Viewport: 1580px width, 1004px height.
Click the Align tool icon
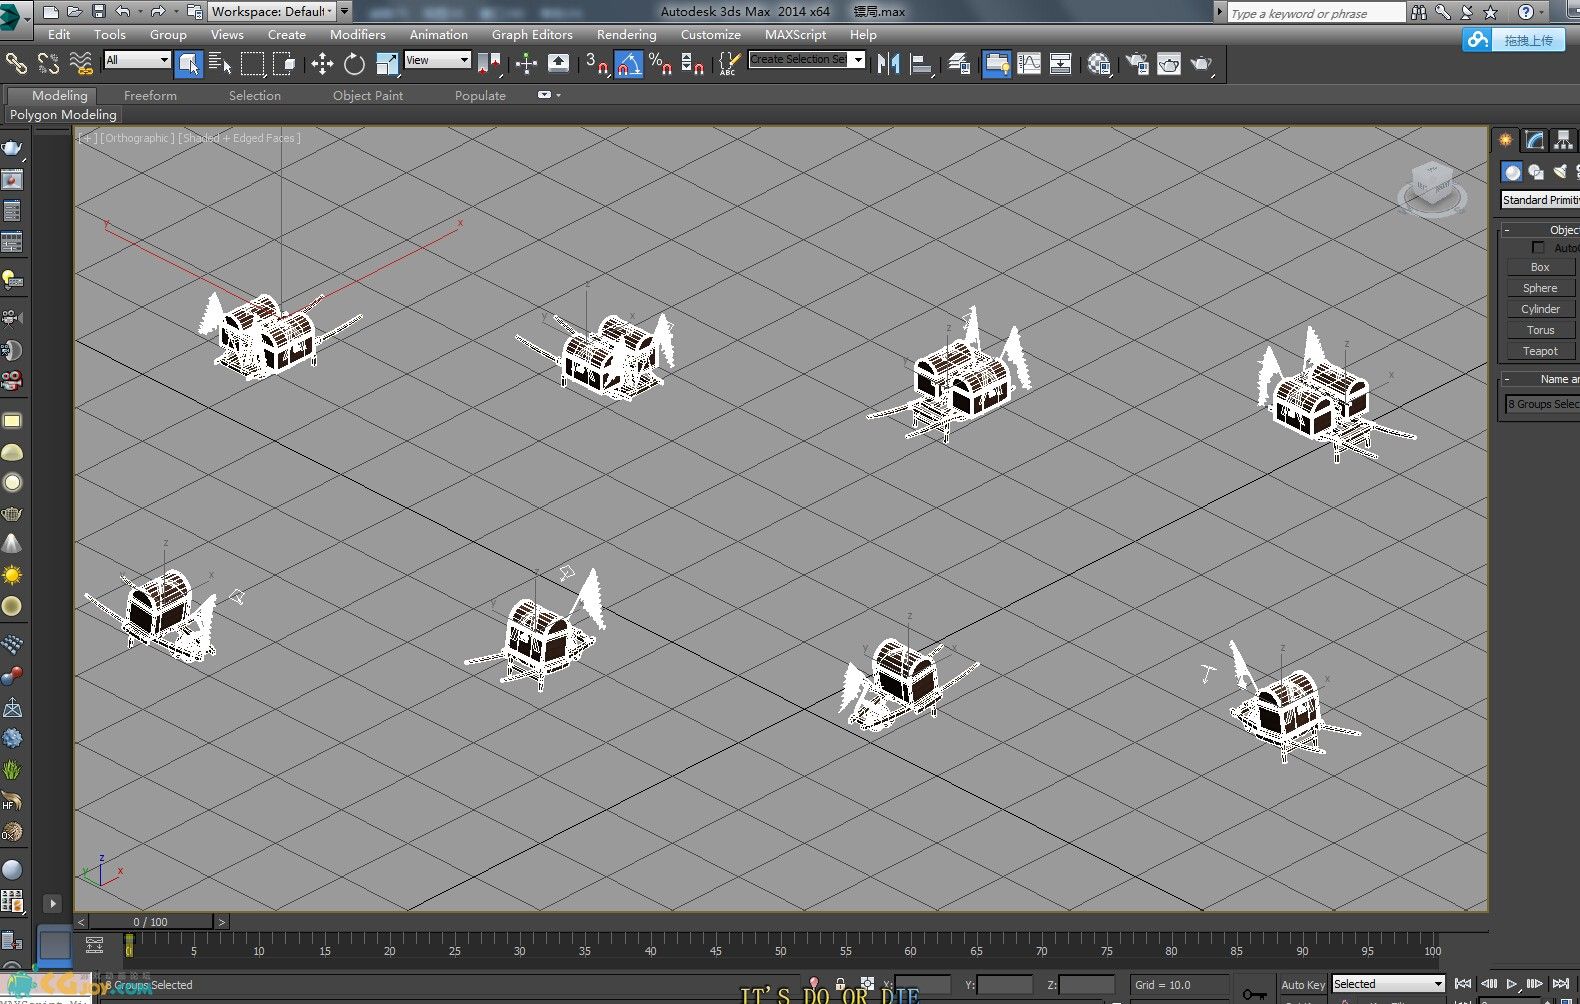[x=922, y=64]
